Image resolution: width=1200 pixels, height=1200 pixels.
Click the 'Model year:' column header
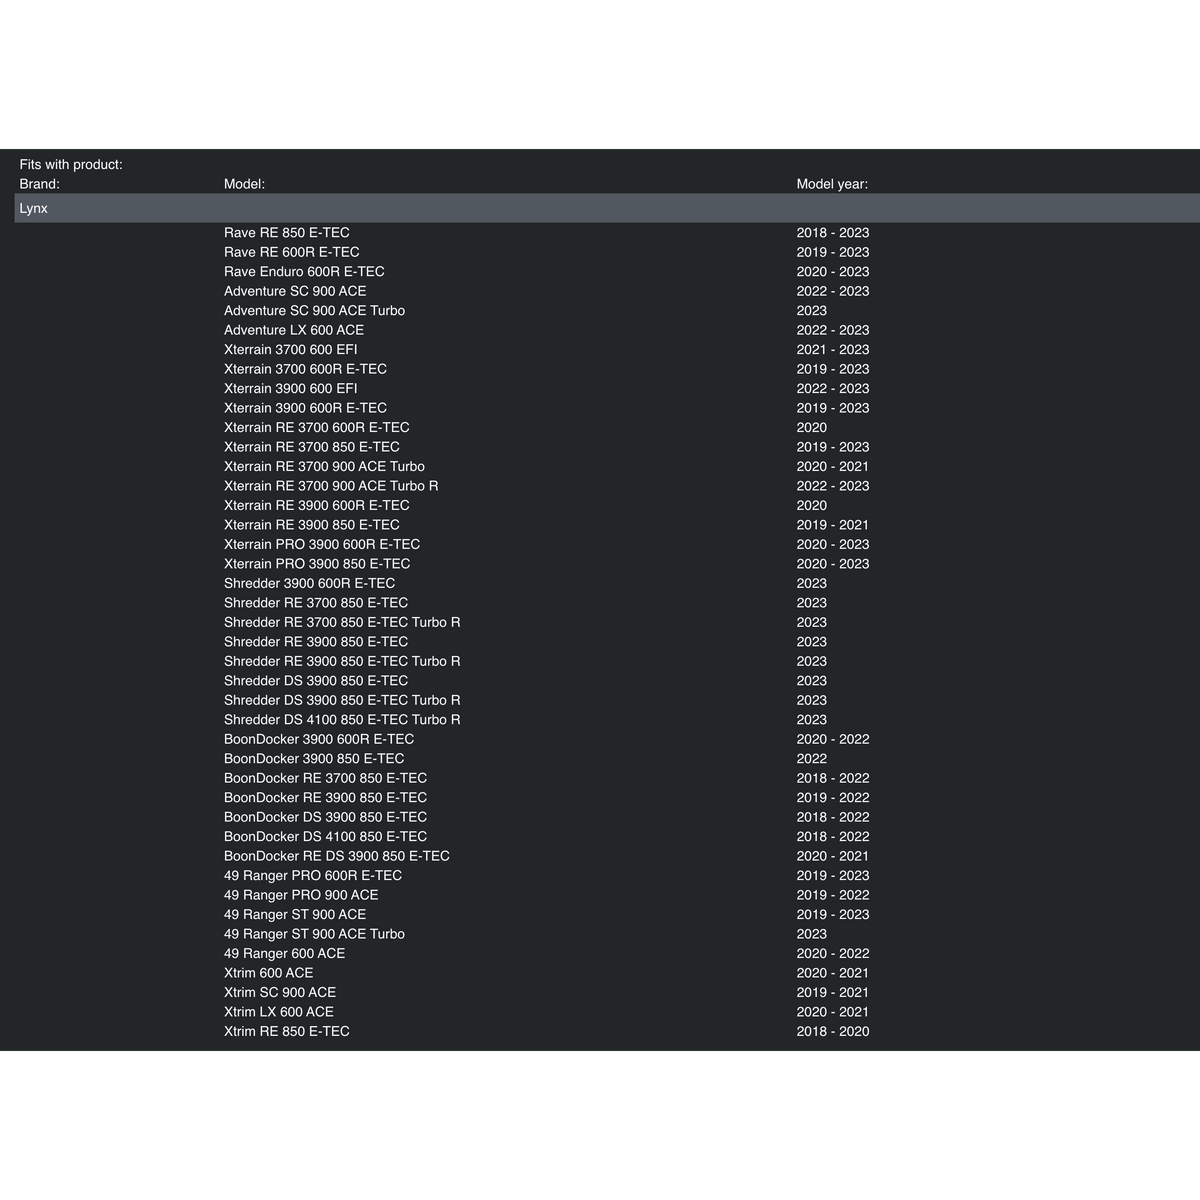click(x=832, y=184)
